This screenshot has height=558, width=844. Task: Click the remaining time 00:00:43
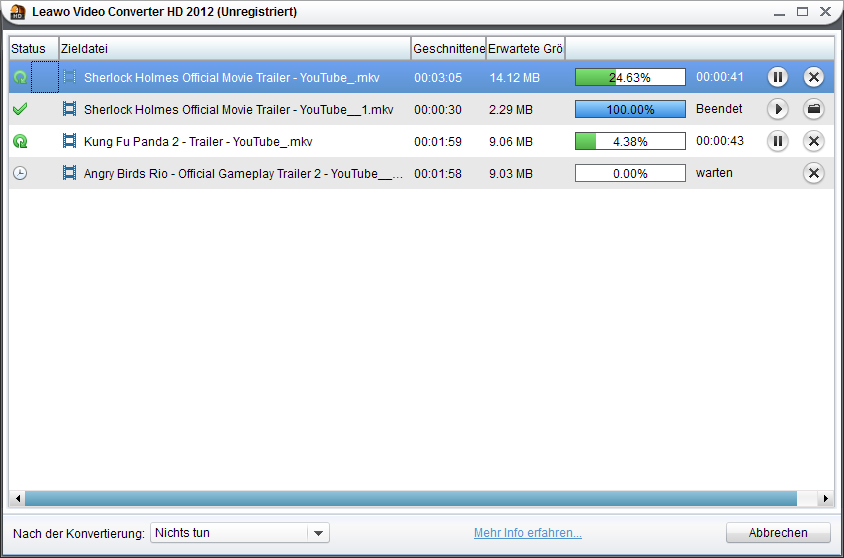720,141
